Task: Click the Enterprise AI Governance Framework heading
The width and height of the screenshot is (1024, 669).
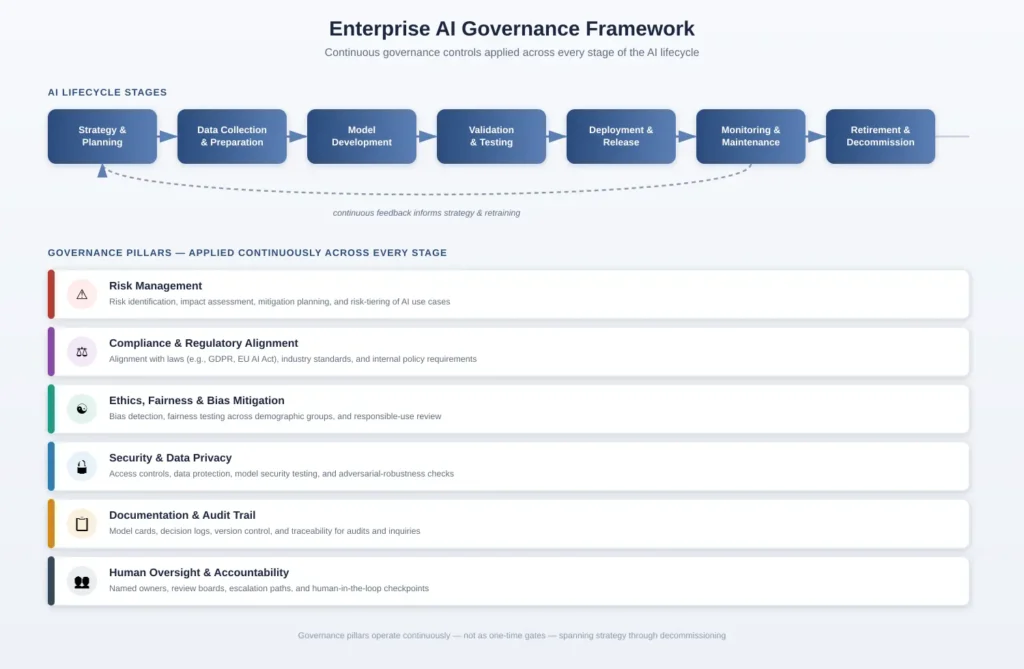Action: tap(511, 29)
